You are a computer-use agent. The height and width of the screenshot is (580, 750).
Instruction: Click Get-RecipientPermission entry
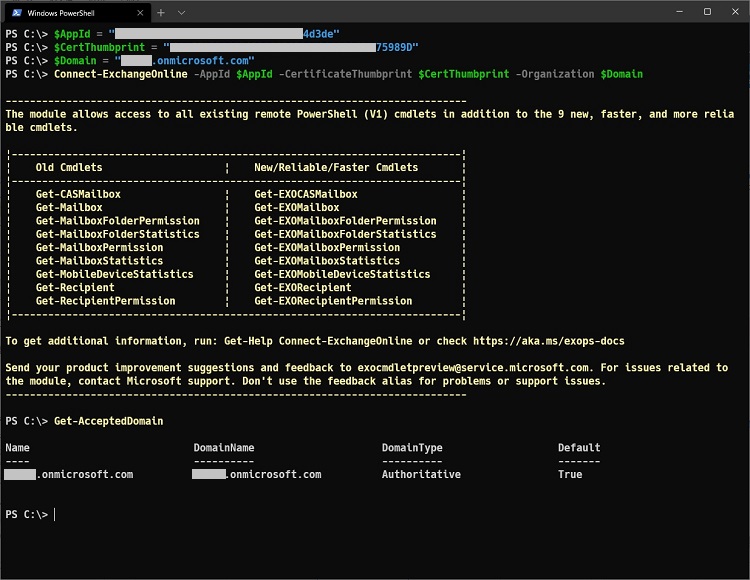pyautogui.click(x=105, y=301)
